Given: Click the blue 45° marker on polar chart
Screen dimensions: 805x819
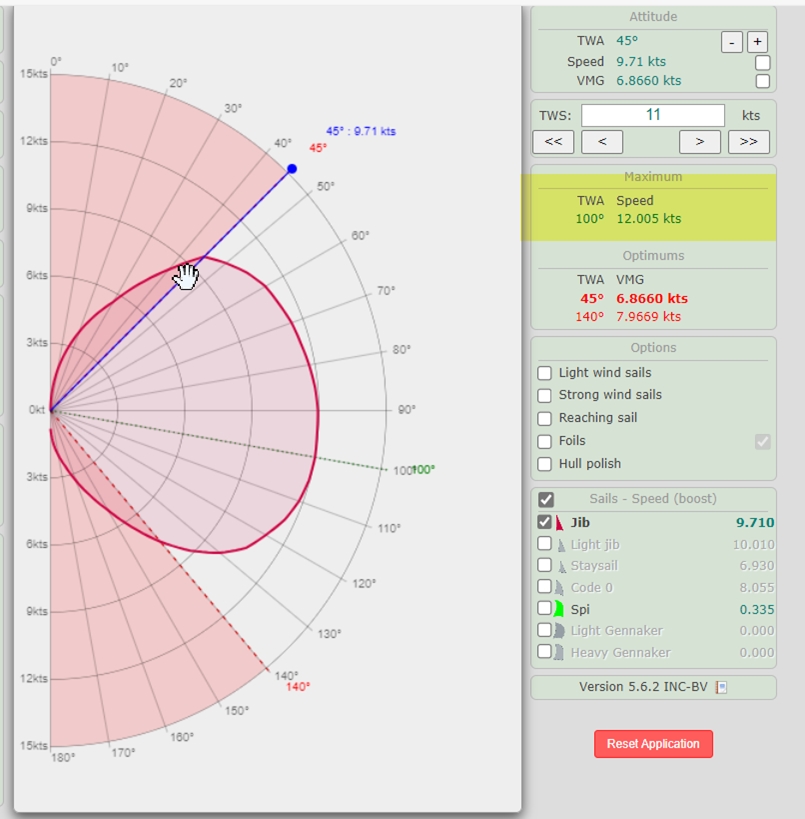Looking at the screenshot, I should click(x=292, y=169).
